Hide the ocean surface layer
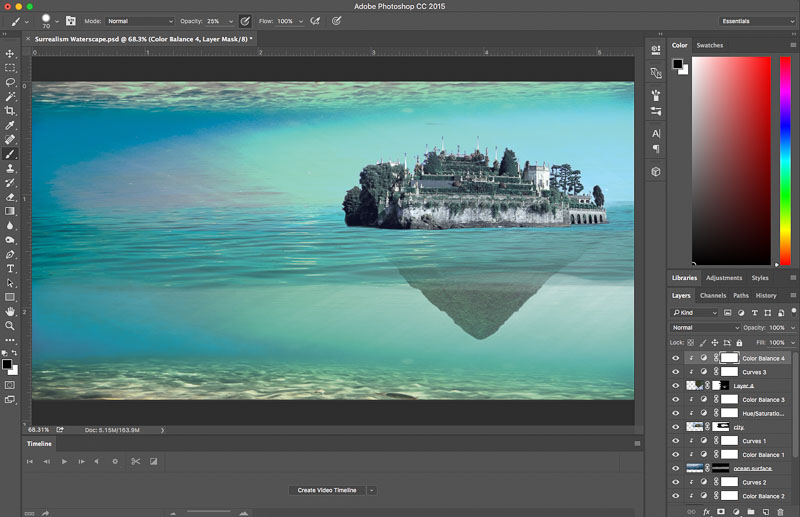This screenshot has width=800, height=517. [676, 469]
